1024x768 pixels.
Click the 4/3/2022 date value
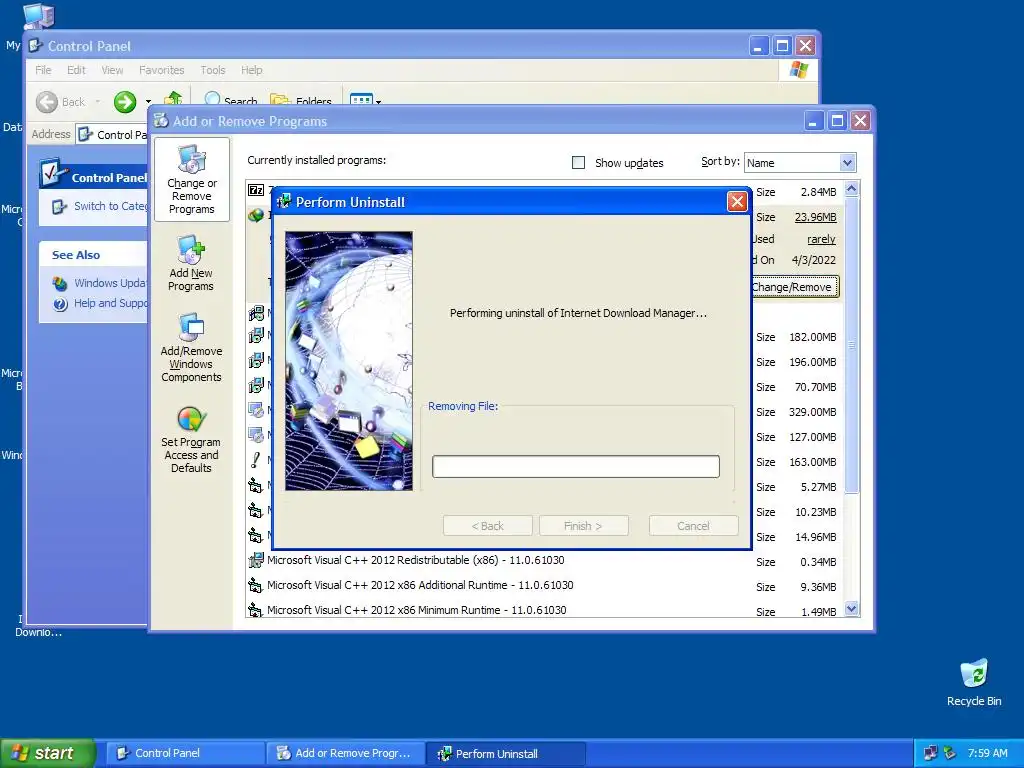pos(814,260)
